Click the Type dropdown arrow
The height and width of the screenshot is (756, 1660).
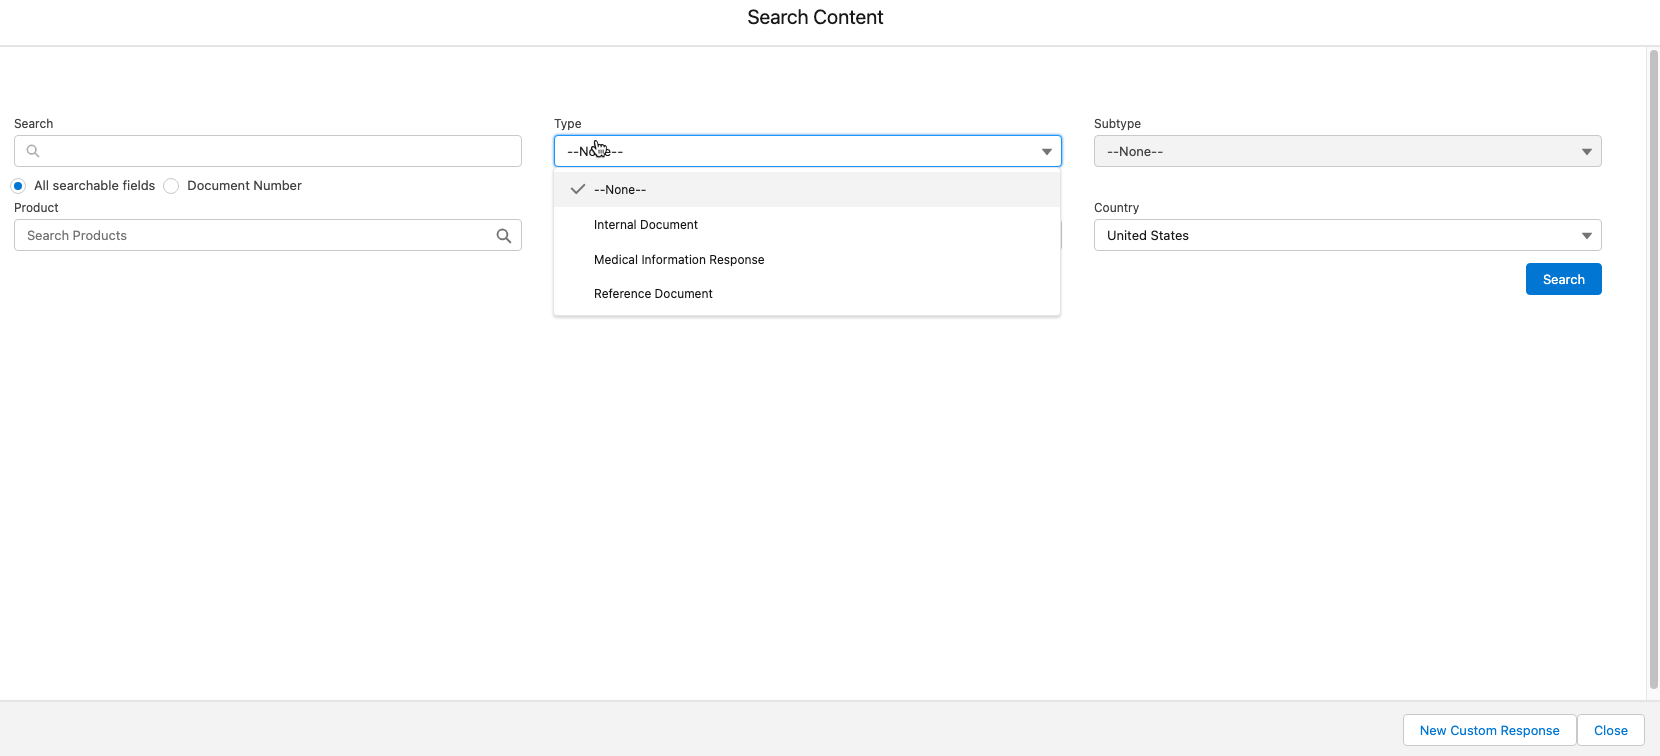1046,152
